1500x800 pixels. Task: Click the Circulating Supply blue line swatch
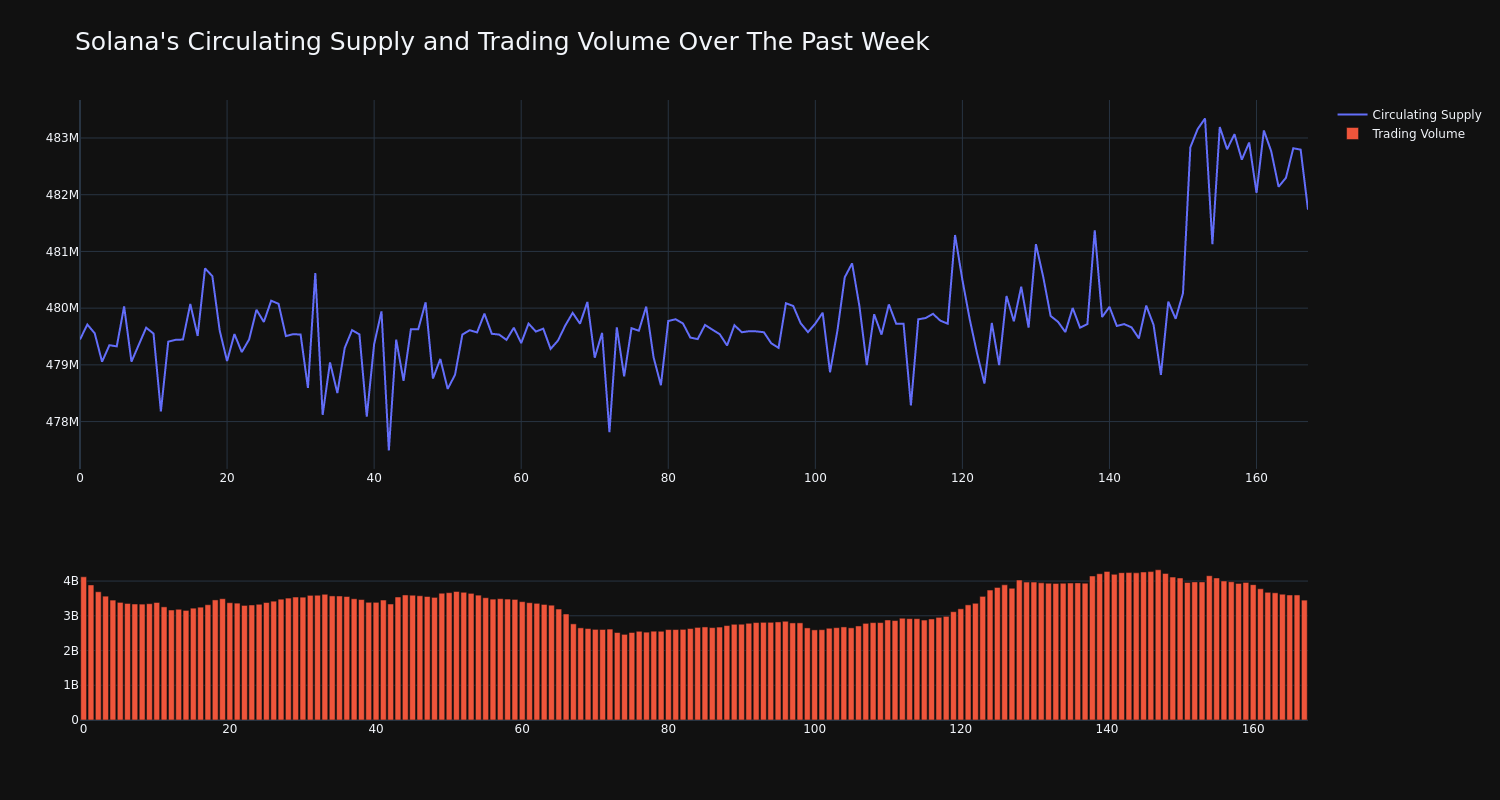click(1352, 115)
